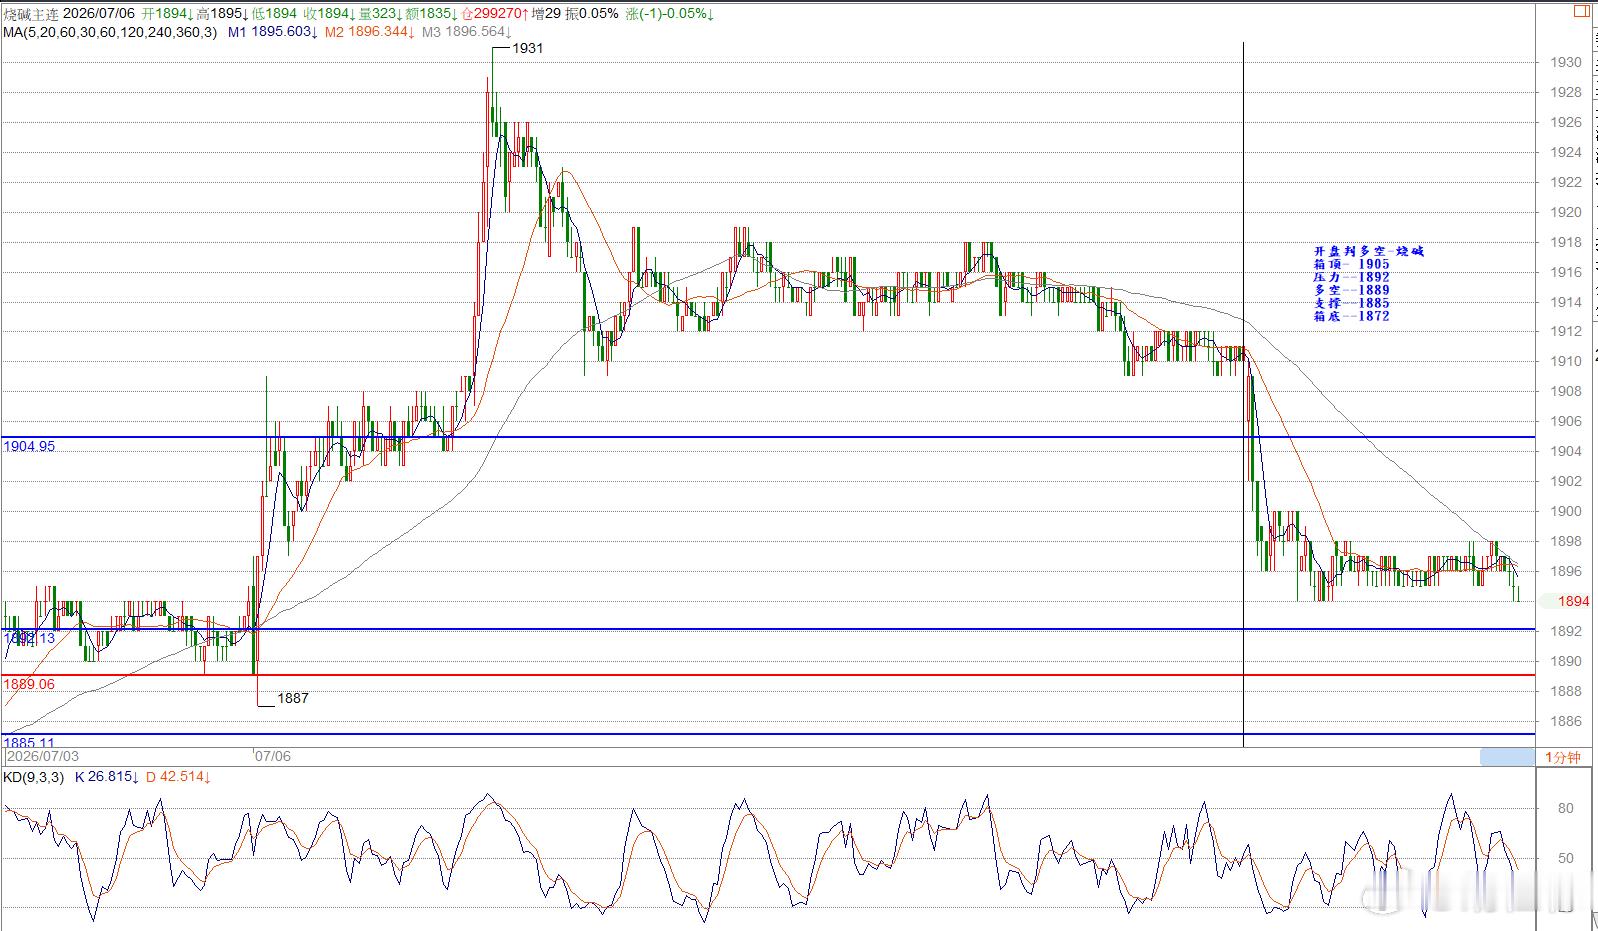This screenshot has width=1598, height=931.
Task: Click the close price 收1894
Action: (x=331, y=14)
